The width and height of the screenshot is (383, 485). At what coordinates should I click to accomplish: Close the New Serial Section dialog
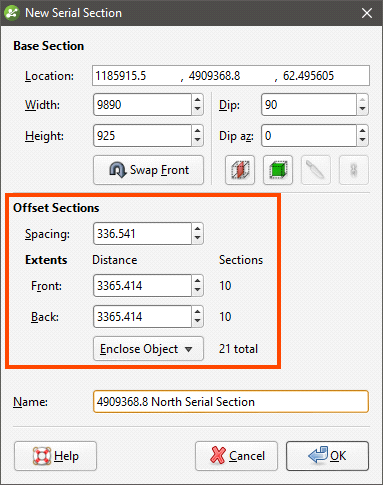click(x=367, y=13)
